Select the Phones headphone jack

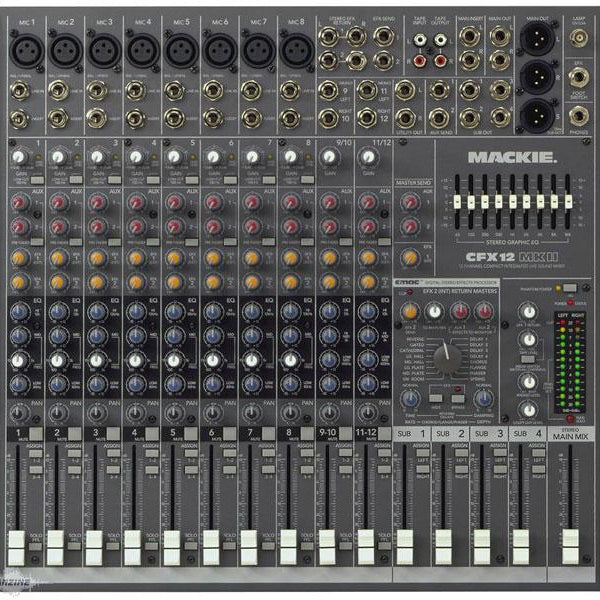(579, 116)
